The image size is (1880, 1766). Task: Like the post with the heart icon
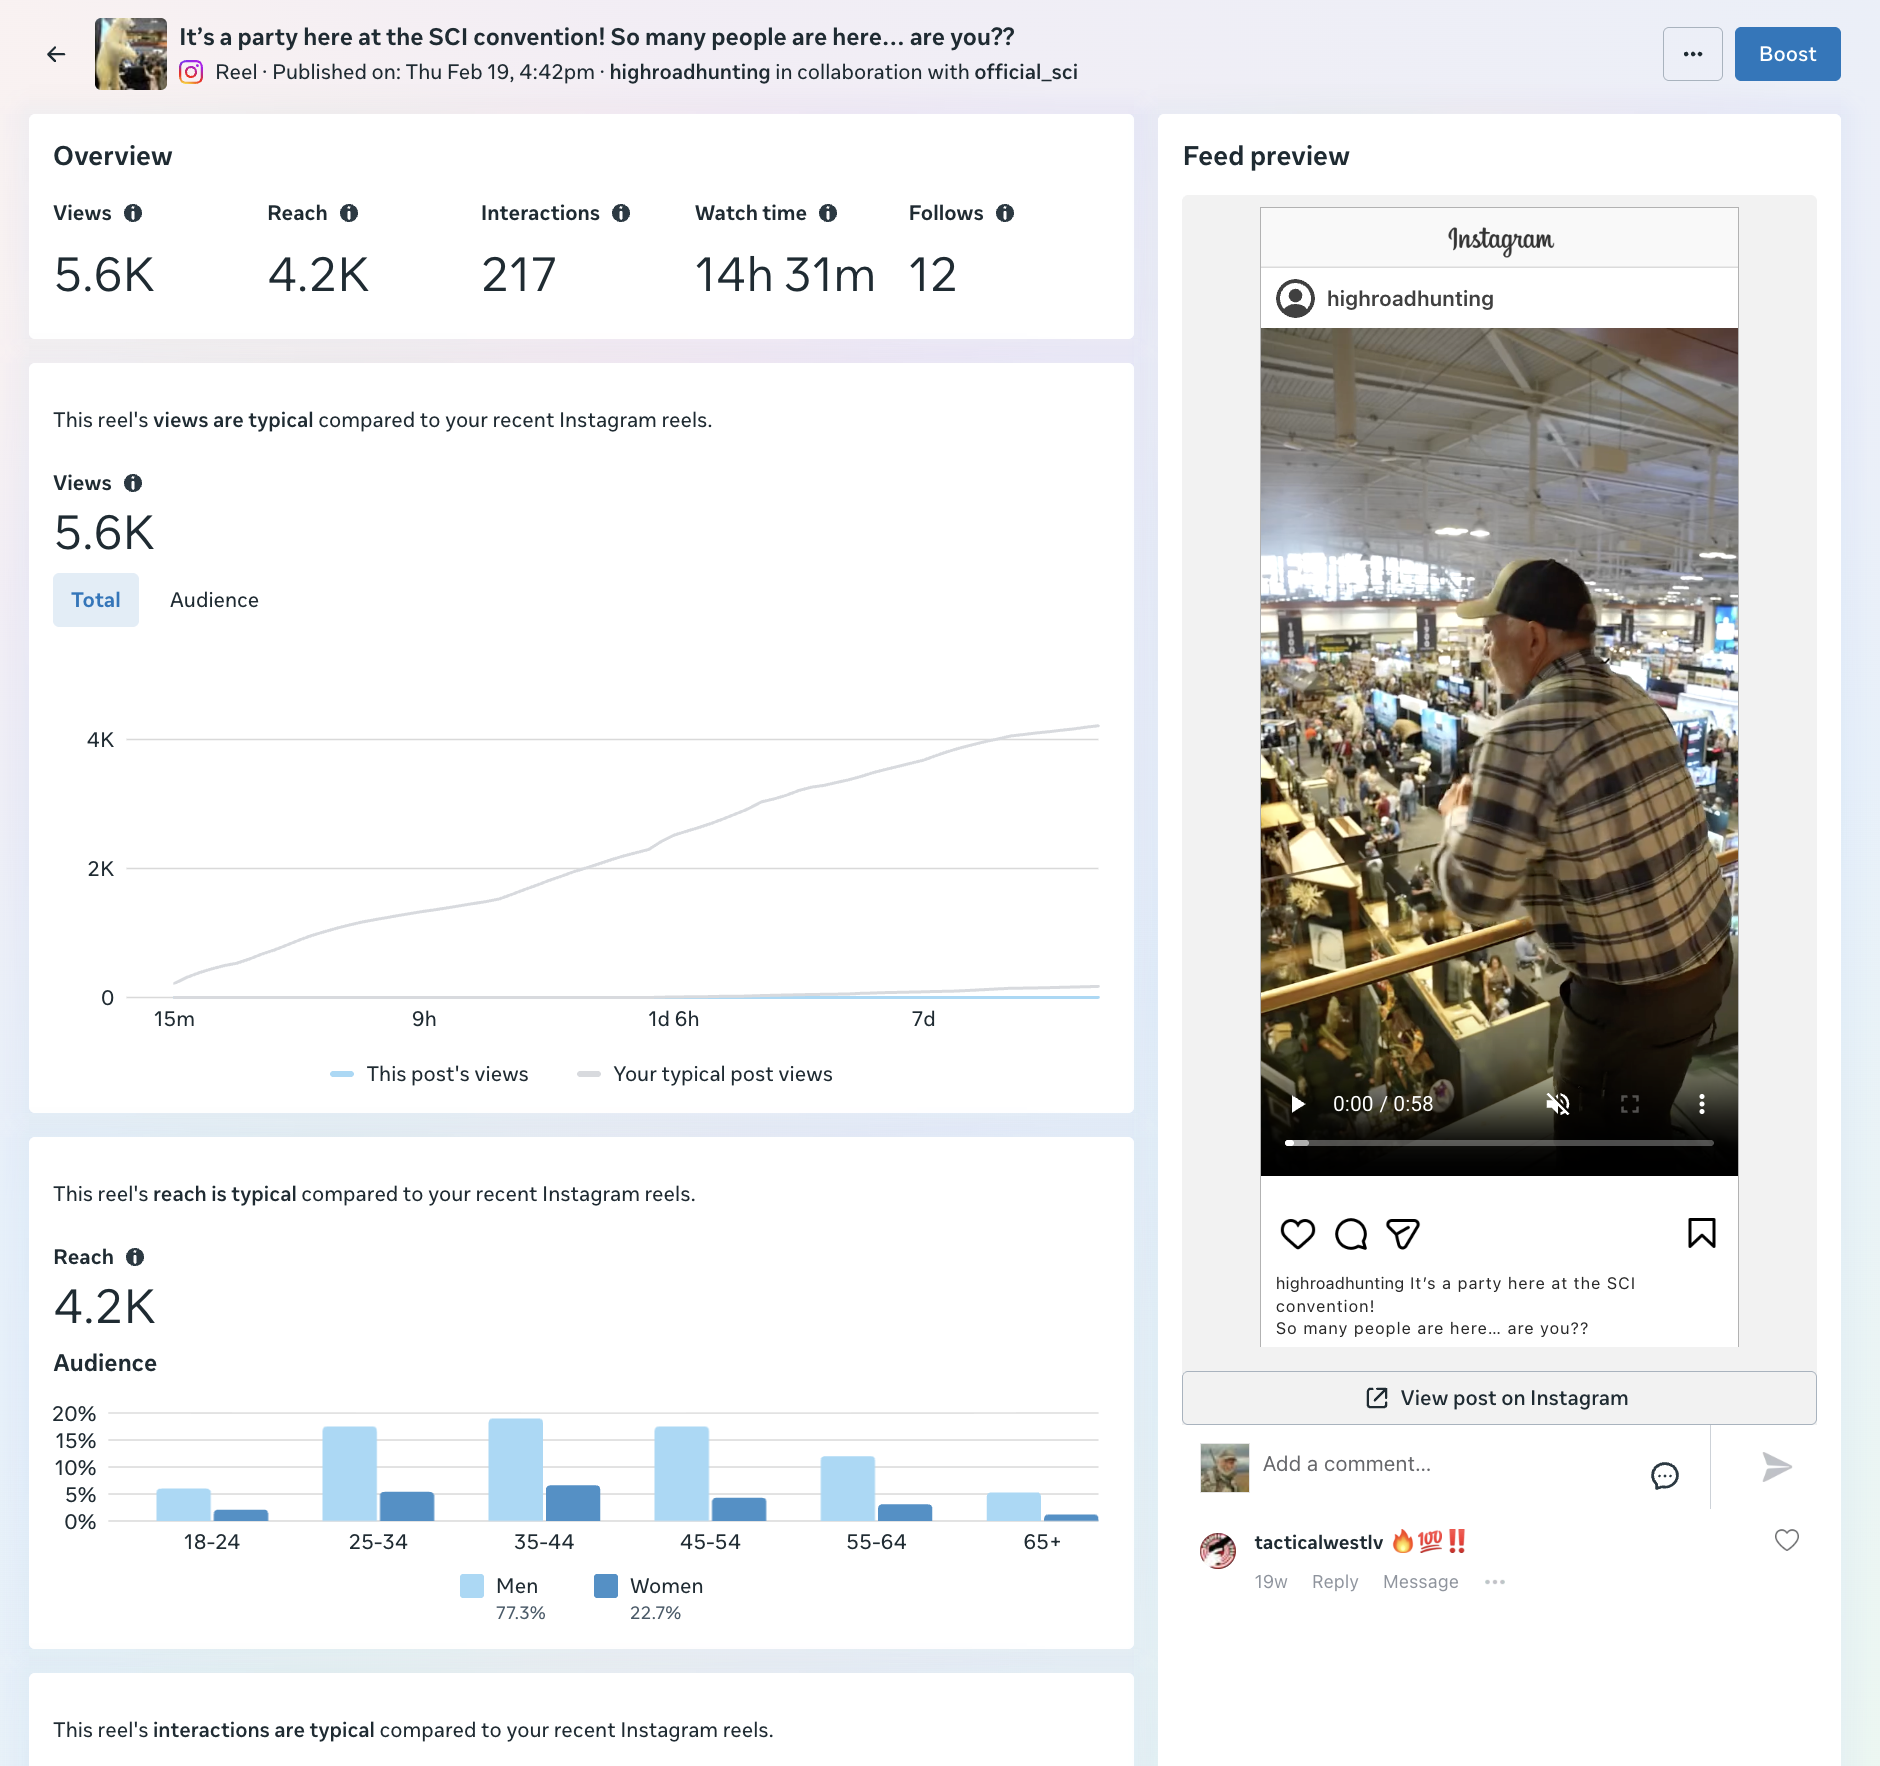pos(1298,1233)
